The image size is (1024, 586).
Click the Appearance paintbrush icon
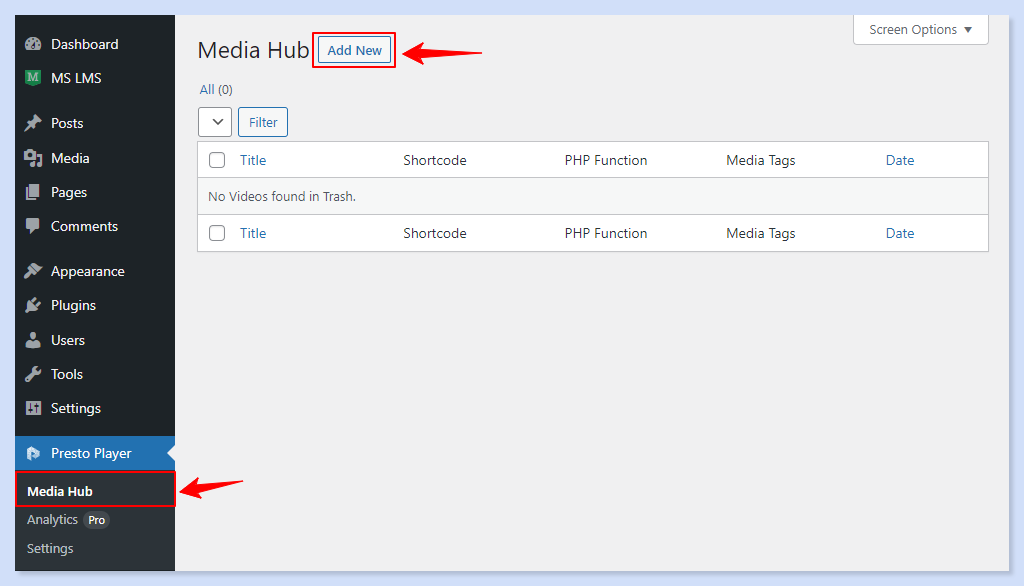(x=33, y=271)
